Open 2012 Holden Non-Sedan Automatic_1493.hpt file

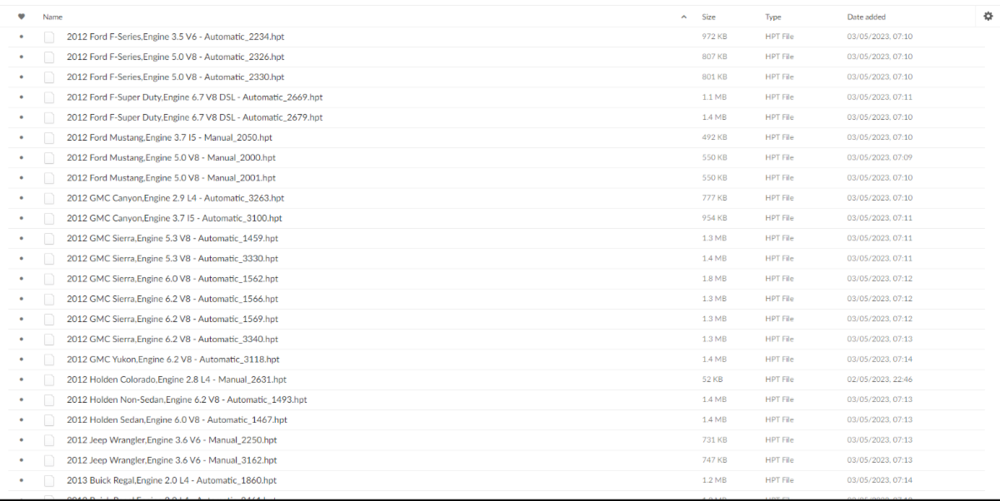pos(187,400)
